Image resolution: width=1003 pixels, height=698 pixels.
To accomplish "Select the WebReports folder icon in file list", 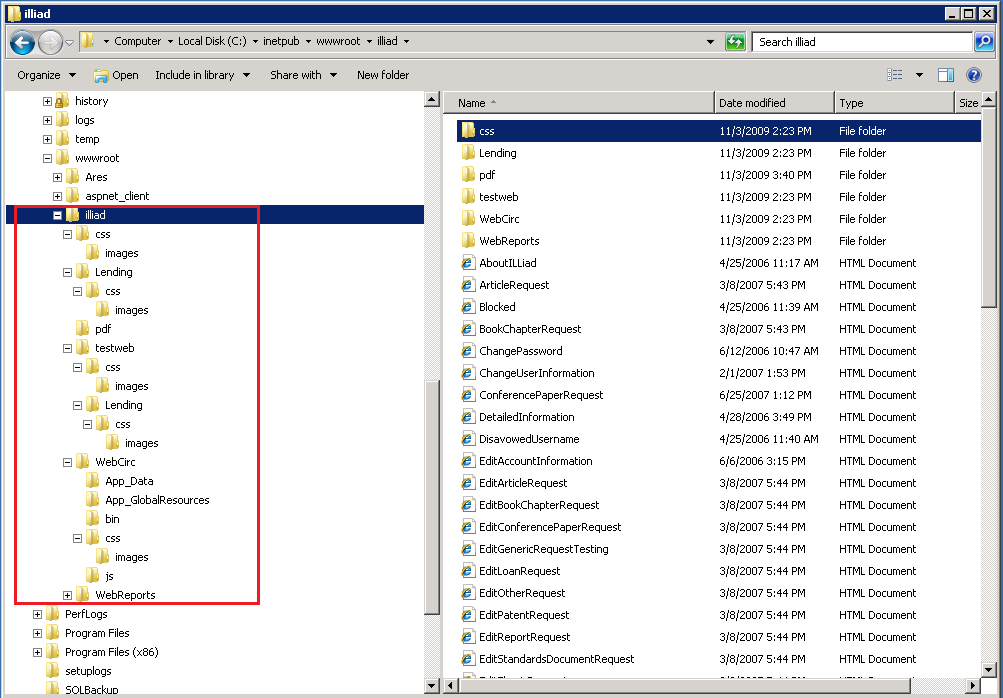I will [x=467, y=241].
